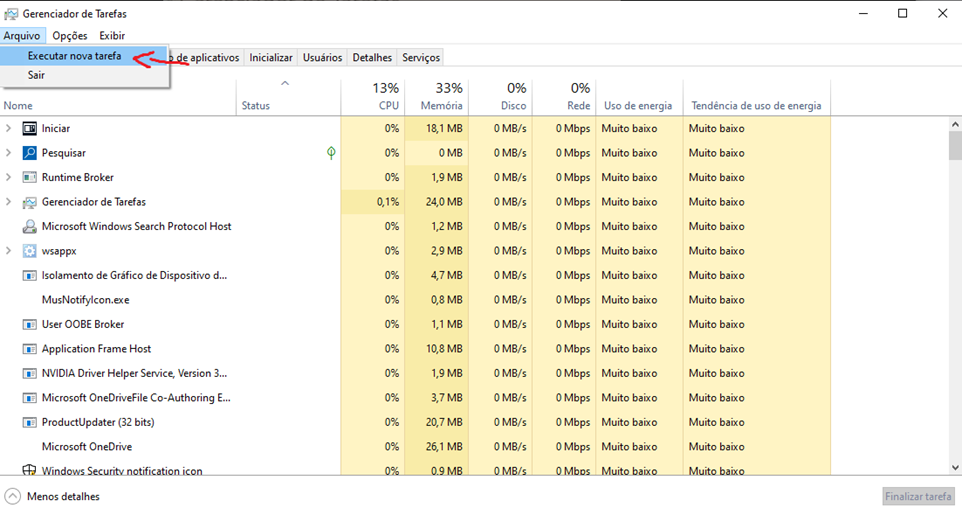This screenshot has height=515, width=962.
Task: Expand the Runtime Broker process group
Action: click(x=9, y=177)
